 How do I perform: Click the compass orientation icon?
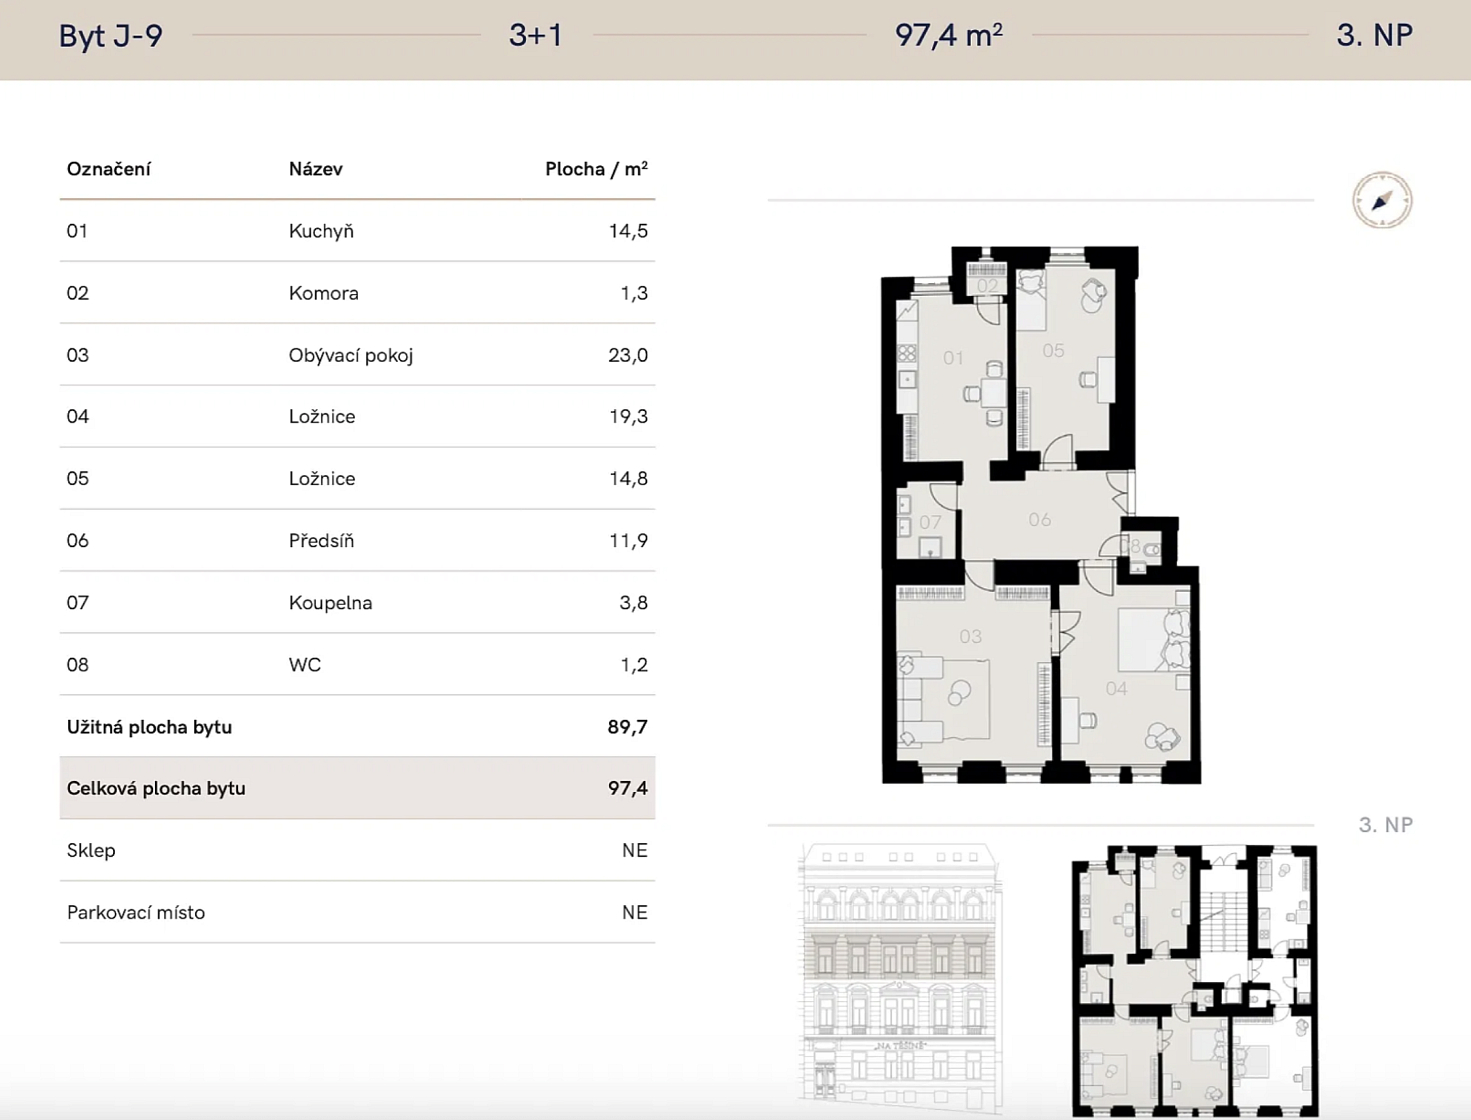[1382, 200]
